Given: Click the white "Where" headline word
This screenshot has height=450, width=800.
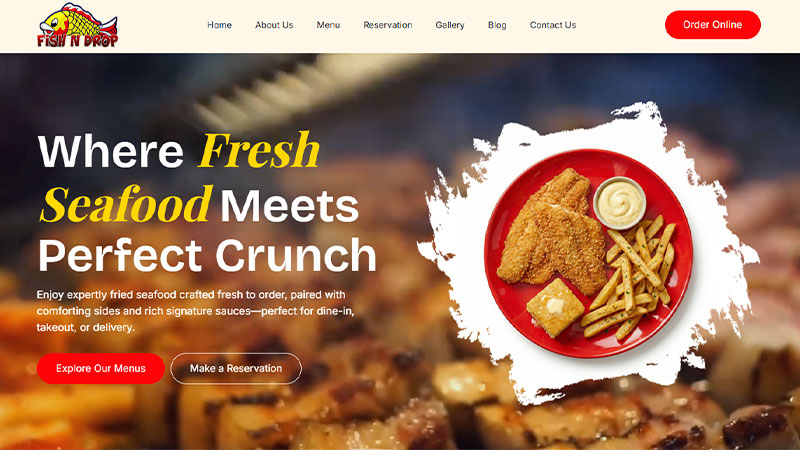Looking at the screenshot, I should click(111, 152).
